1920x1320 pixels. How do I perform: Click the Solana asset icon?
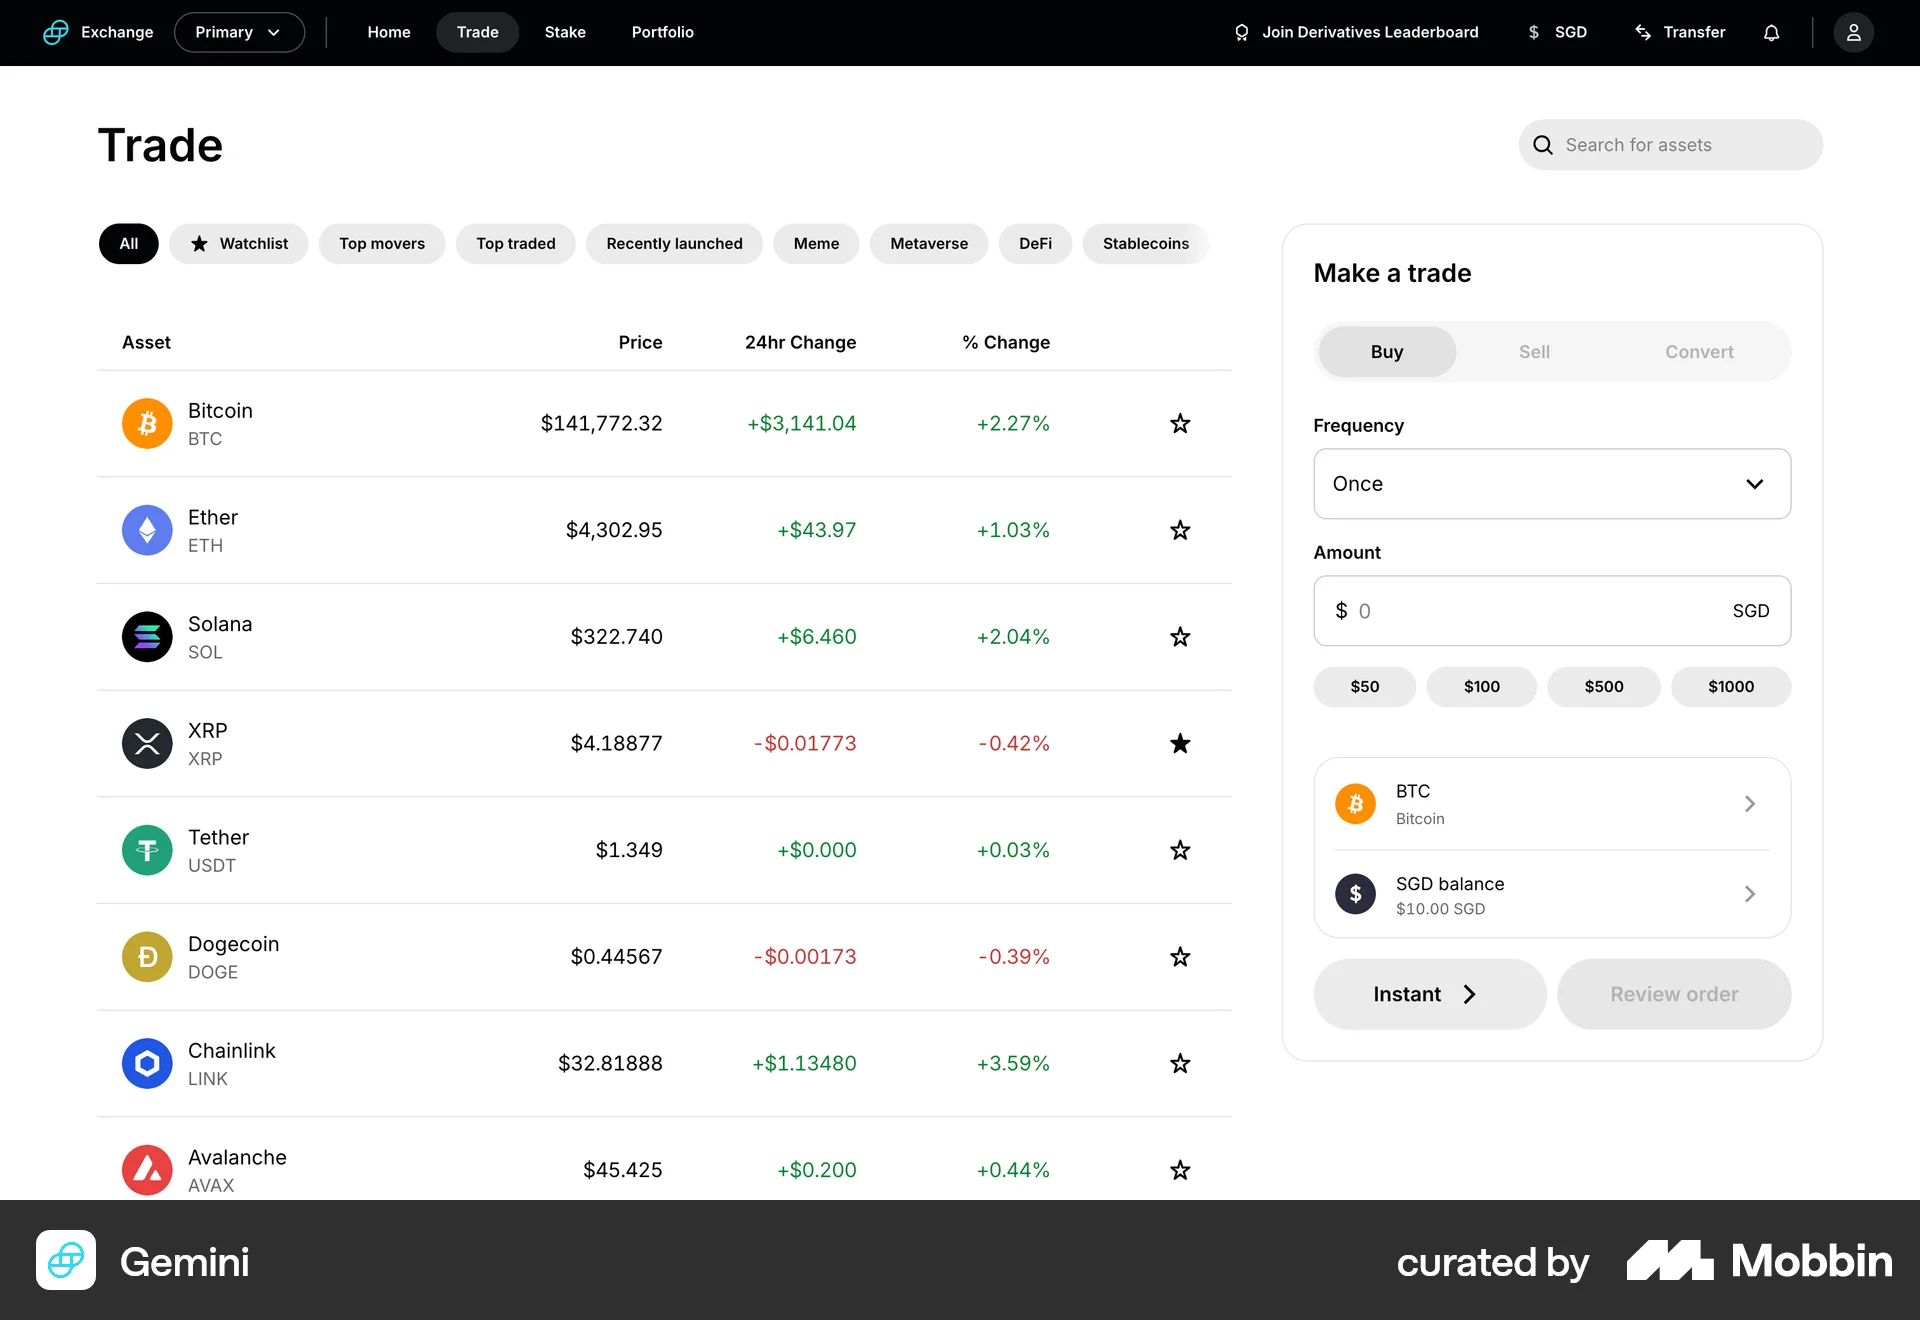[x=147, y=636]
